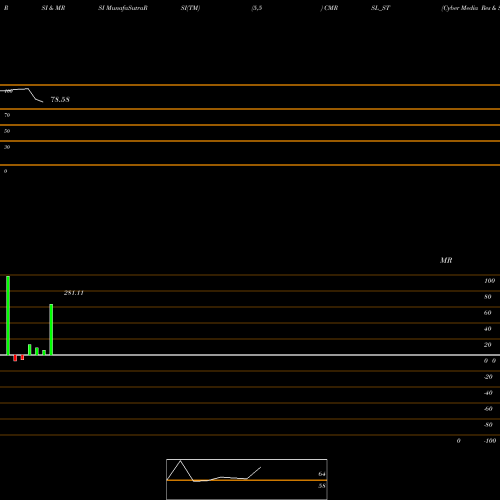
Task: Click the '-60' label on MR right axis
Action: (488, 409)
